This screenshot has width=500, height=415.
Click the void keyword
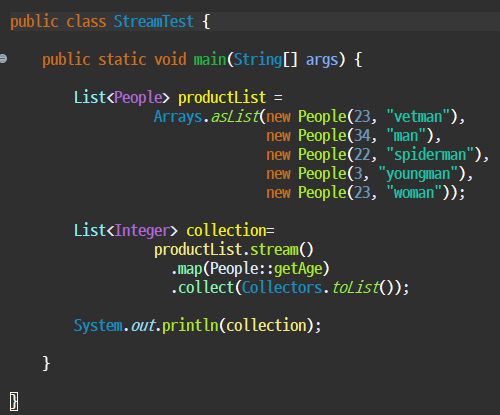point(170,60)
